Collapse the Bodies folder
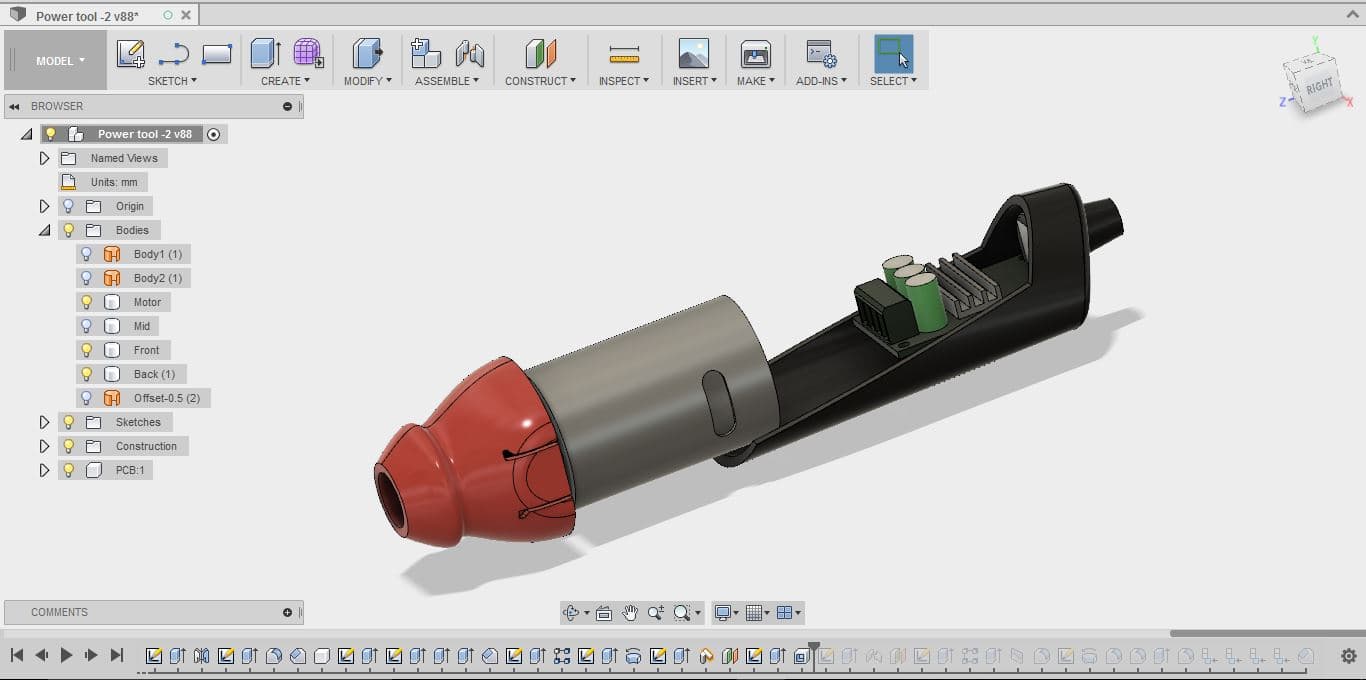The image size is (1366, 680). pyautogui.click(x=44, y=230)
